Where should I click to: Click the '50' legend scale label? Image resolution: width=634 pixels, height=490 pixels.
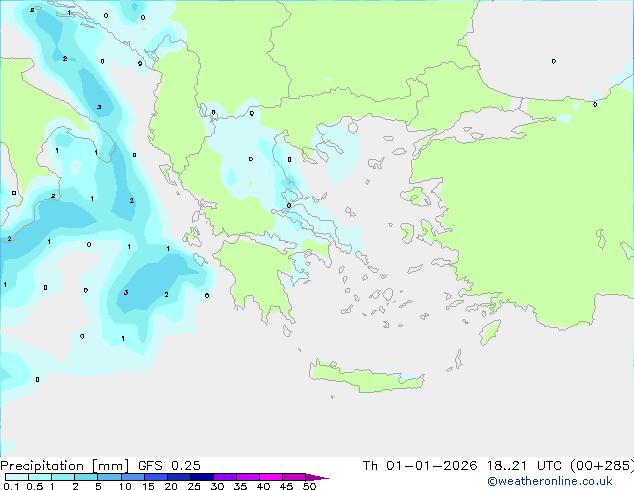click(310, 486)
